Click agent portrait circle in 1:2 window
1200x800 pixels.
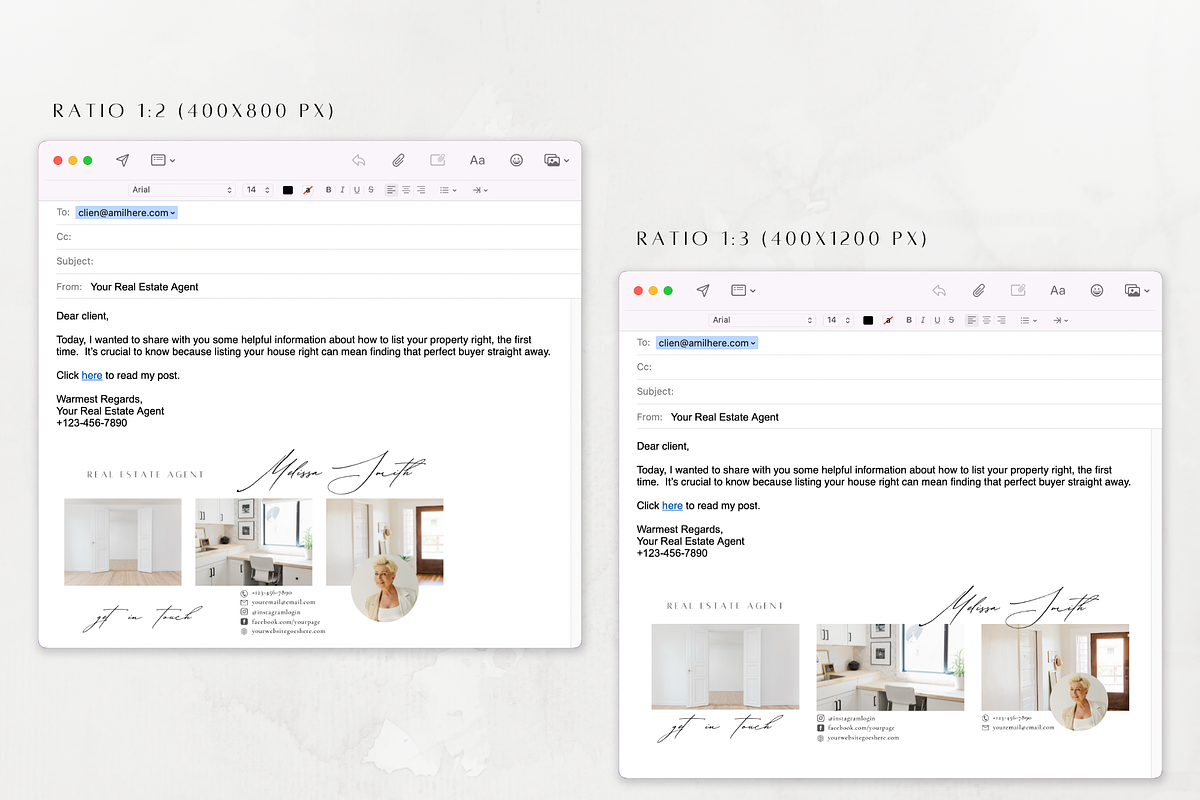click(x=385, y=589)
